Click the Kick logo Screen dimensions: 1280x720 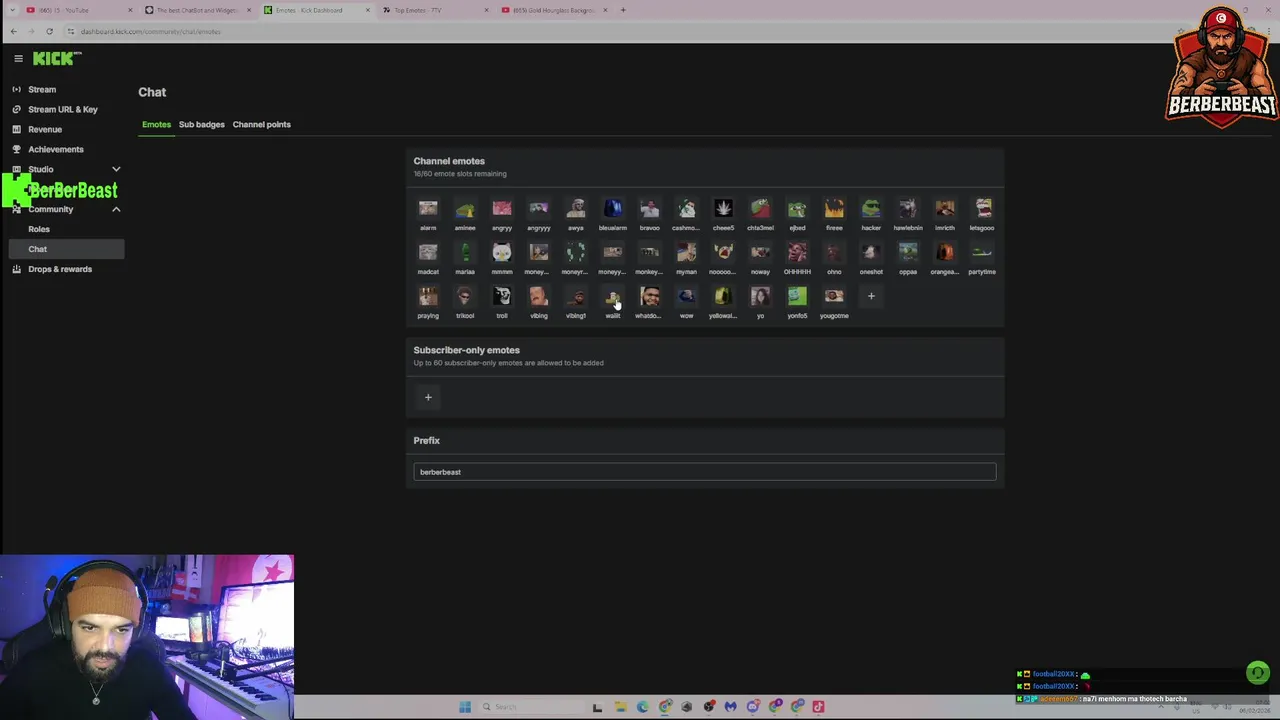click(x=55, y=59)
